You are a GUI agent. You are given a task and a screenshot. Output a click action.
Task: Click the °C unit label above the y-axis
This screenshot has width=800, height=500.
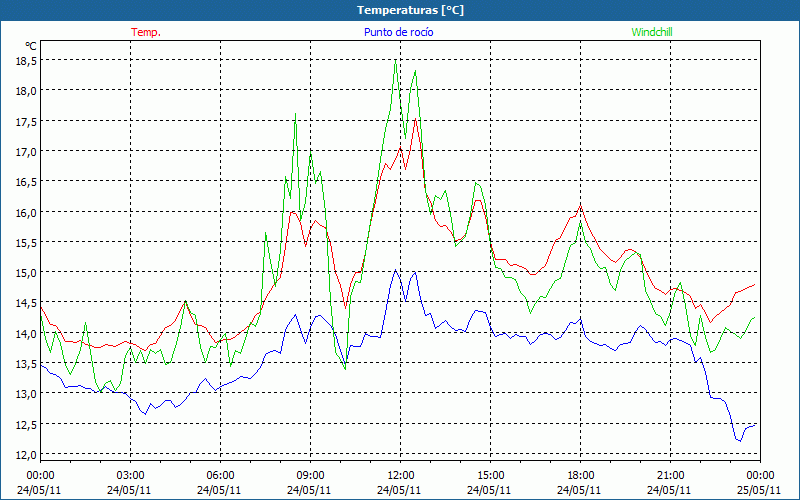[x=31, y=46]
